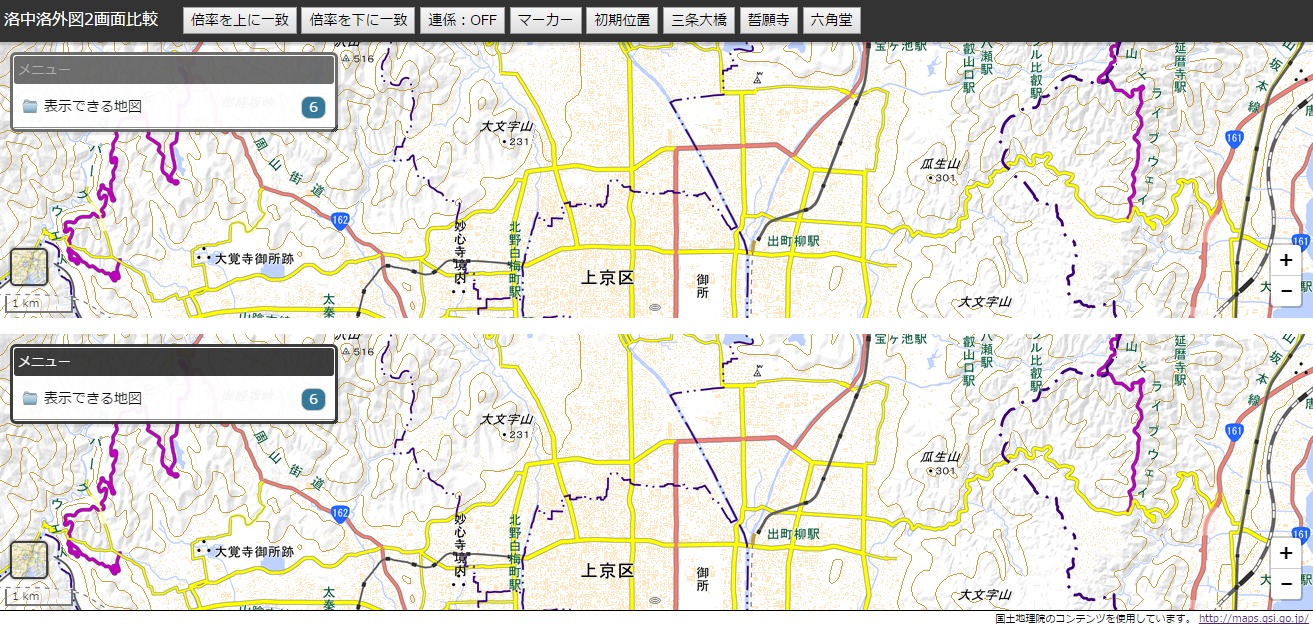The width and height of the screenshot is (1313, 643).
Task: Zoom out on the lower map
Action: click(x=1285, y=582)
